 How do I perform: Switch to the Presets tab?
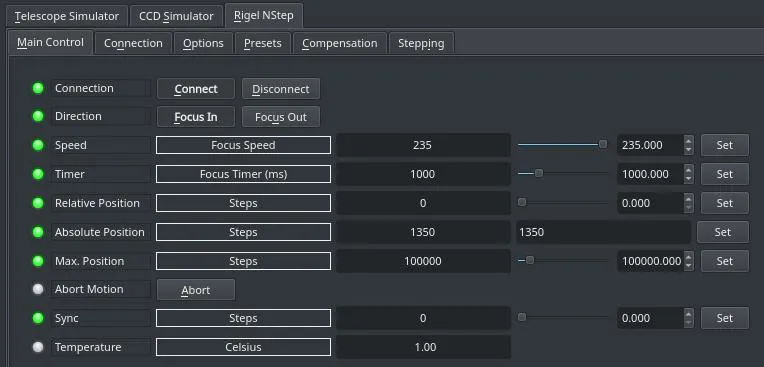tap(263, 43)
